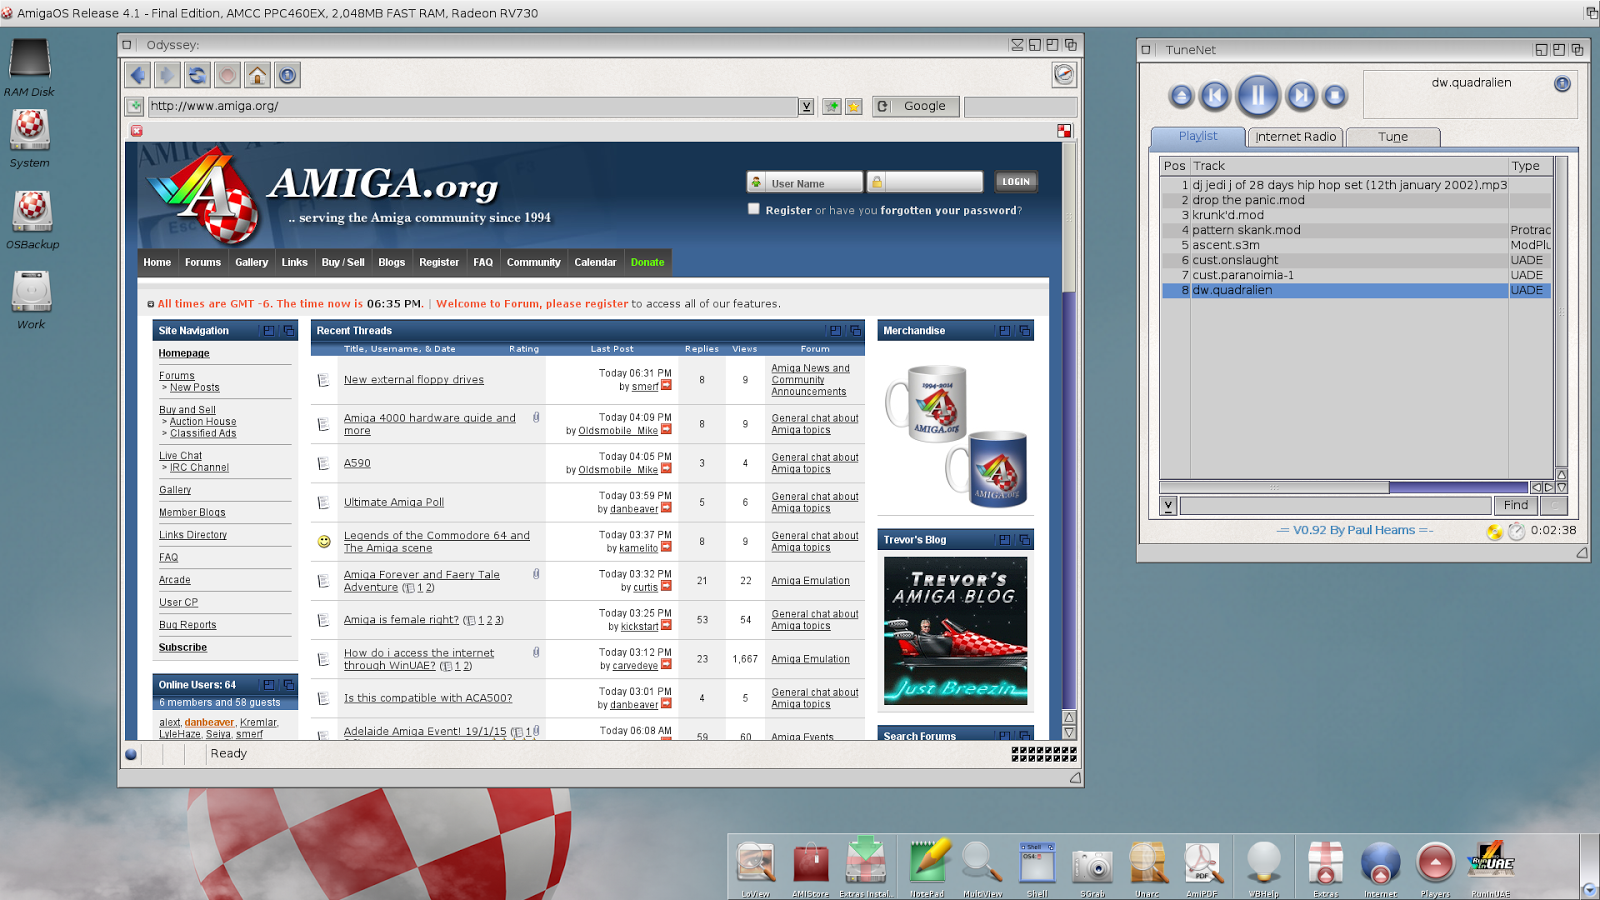Pause playback in TuneNet
The width and height of the screenshot is (1600, 900).
coord(1258,96)
